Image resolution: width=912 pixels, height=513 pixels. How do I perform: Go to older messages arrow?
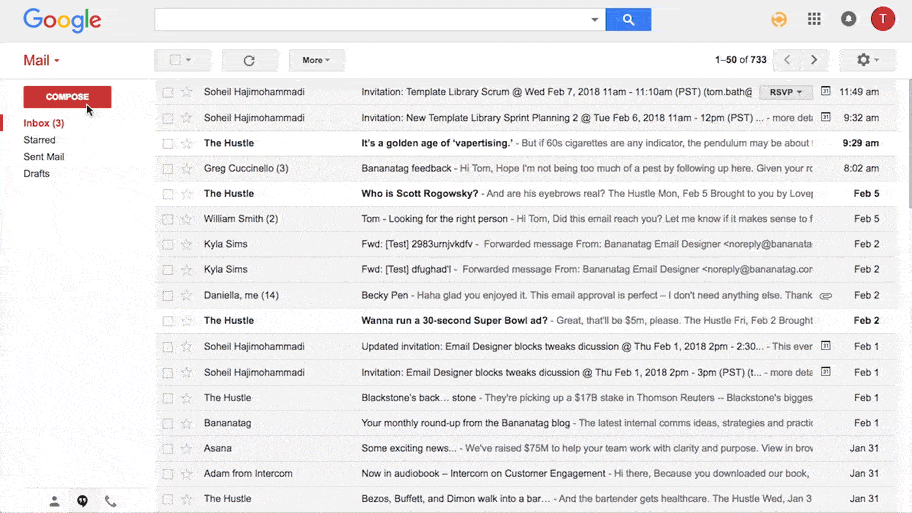814,60
